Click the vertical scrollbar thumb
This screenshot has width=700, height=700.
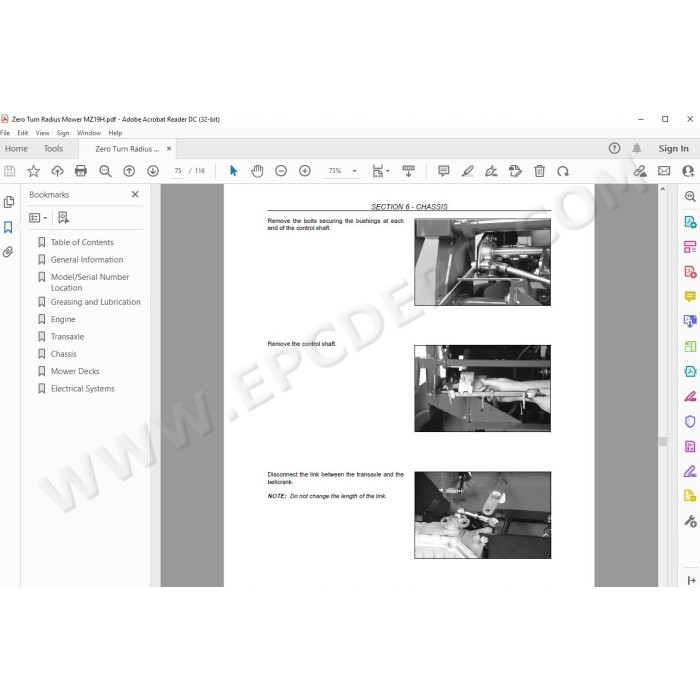point(662,441)
